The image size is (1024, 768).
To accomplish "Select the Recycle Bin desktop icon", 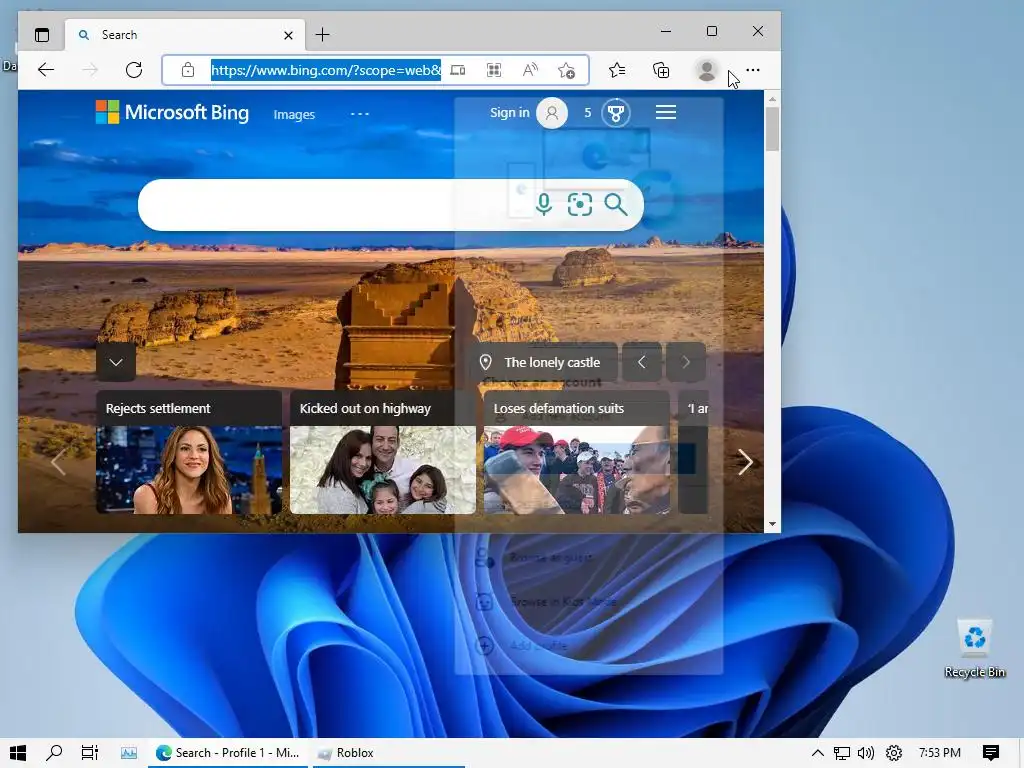I will (974, 649).
